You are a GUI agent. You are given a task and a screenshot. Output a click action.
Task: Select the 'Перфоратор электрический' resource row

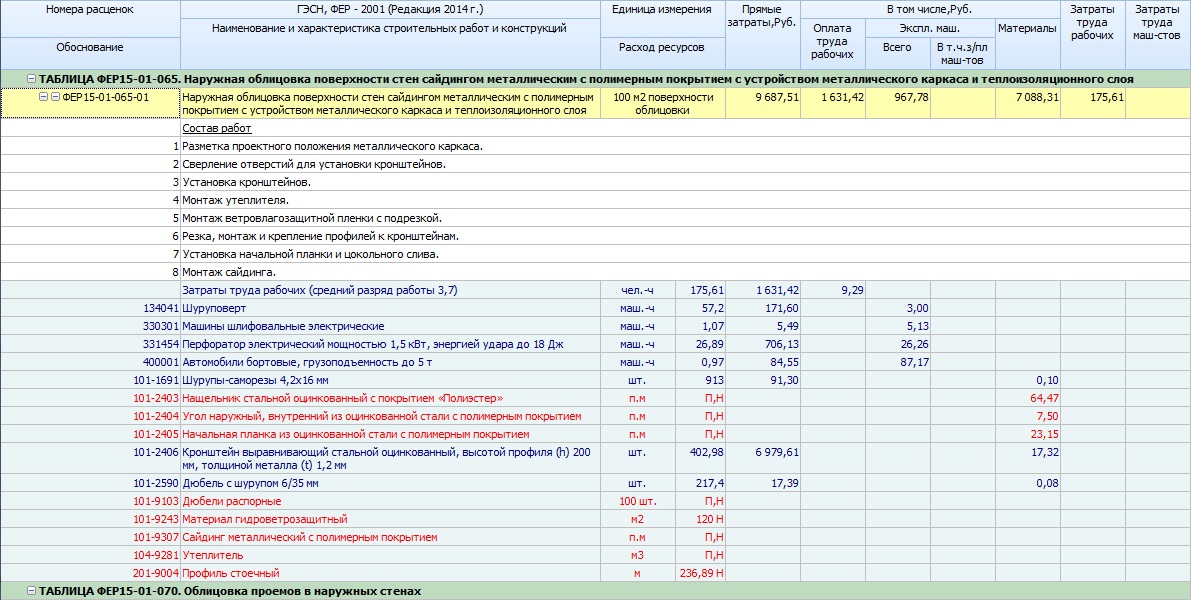[595, 344]
